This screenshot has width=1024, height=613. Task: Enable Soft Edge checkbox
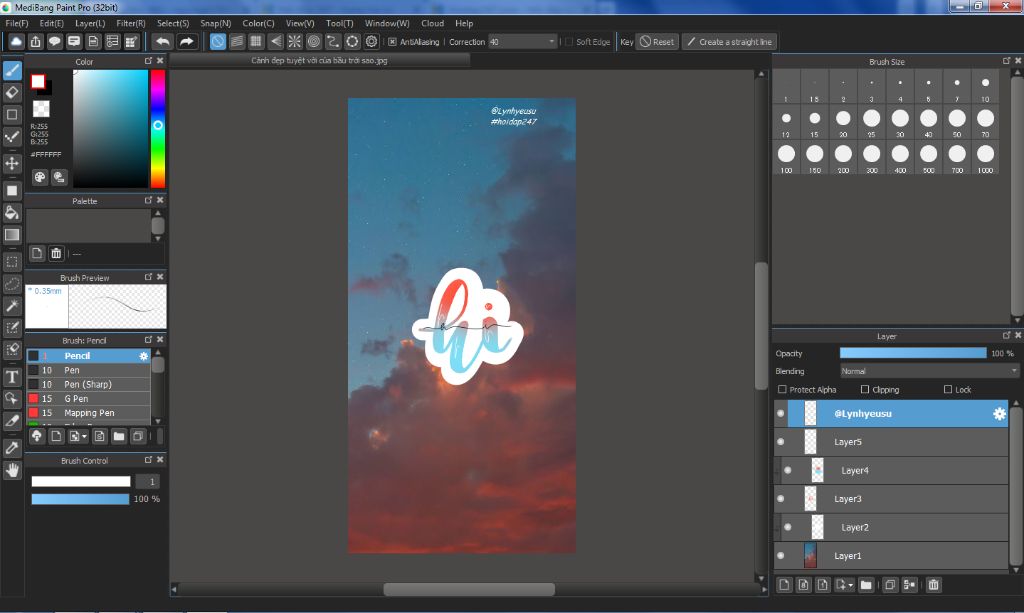click(569, 42)
